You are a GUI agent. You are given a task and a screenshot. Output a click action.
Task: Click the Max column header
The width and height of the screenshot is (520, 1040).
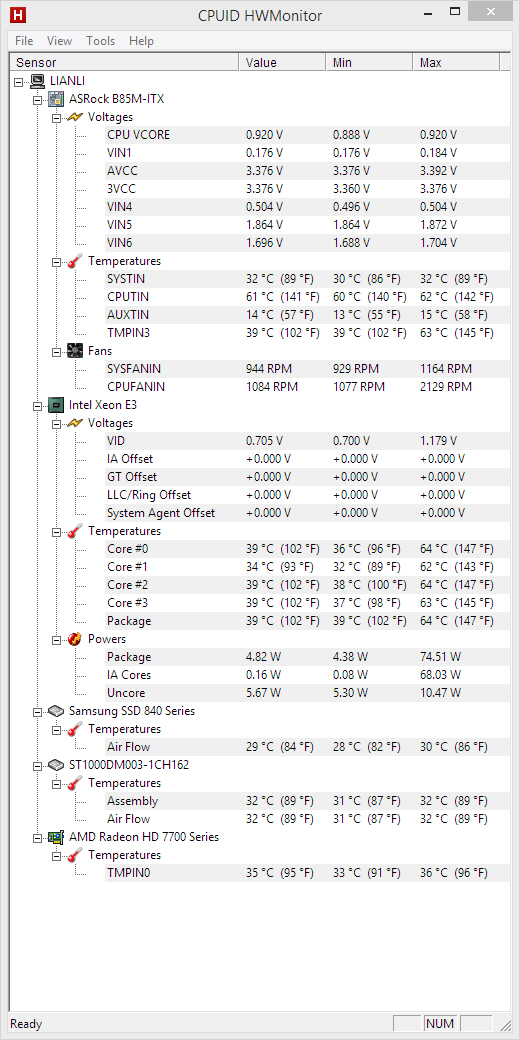(456, 62)
